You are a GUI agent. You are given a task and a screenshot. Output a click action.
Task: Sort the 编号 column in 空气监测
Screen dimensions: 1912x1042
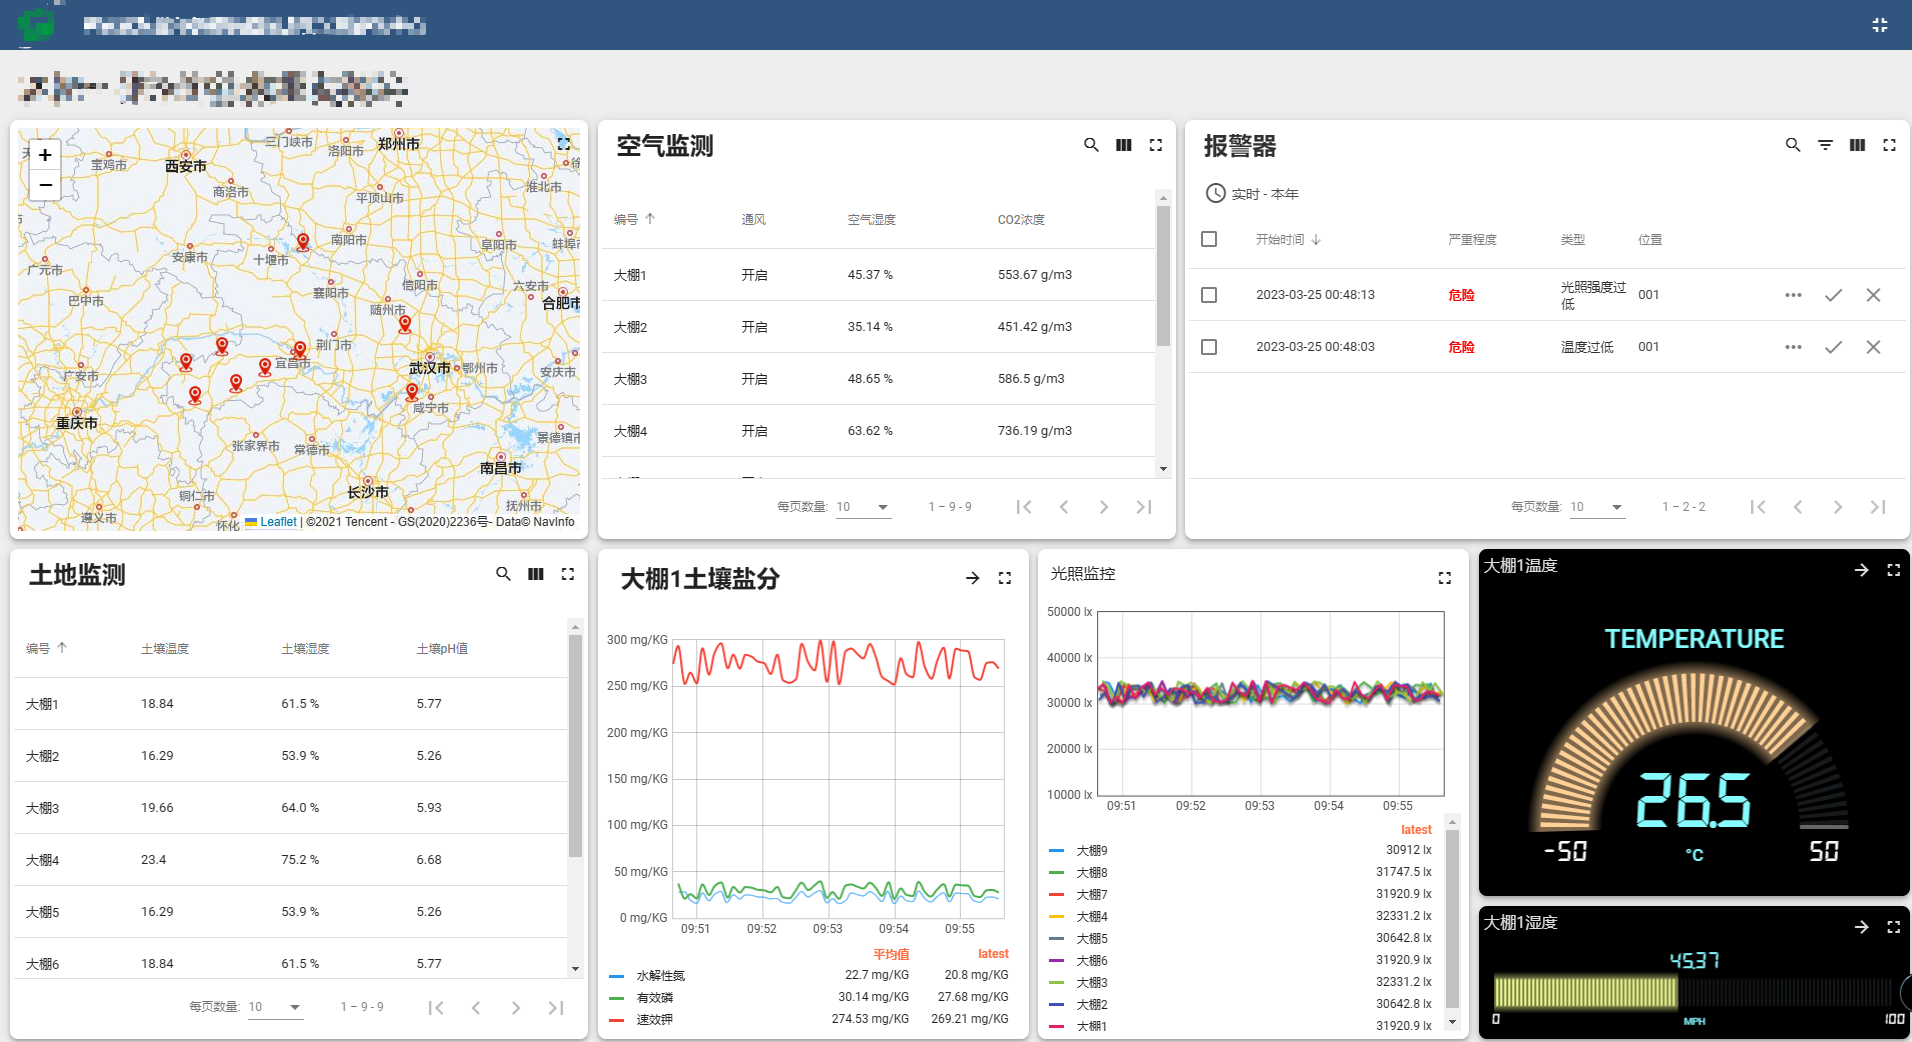pos(650,219)
